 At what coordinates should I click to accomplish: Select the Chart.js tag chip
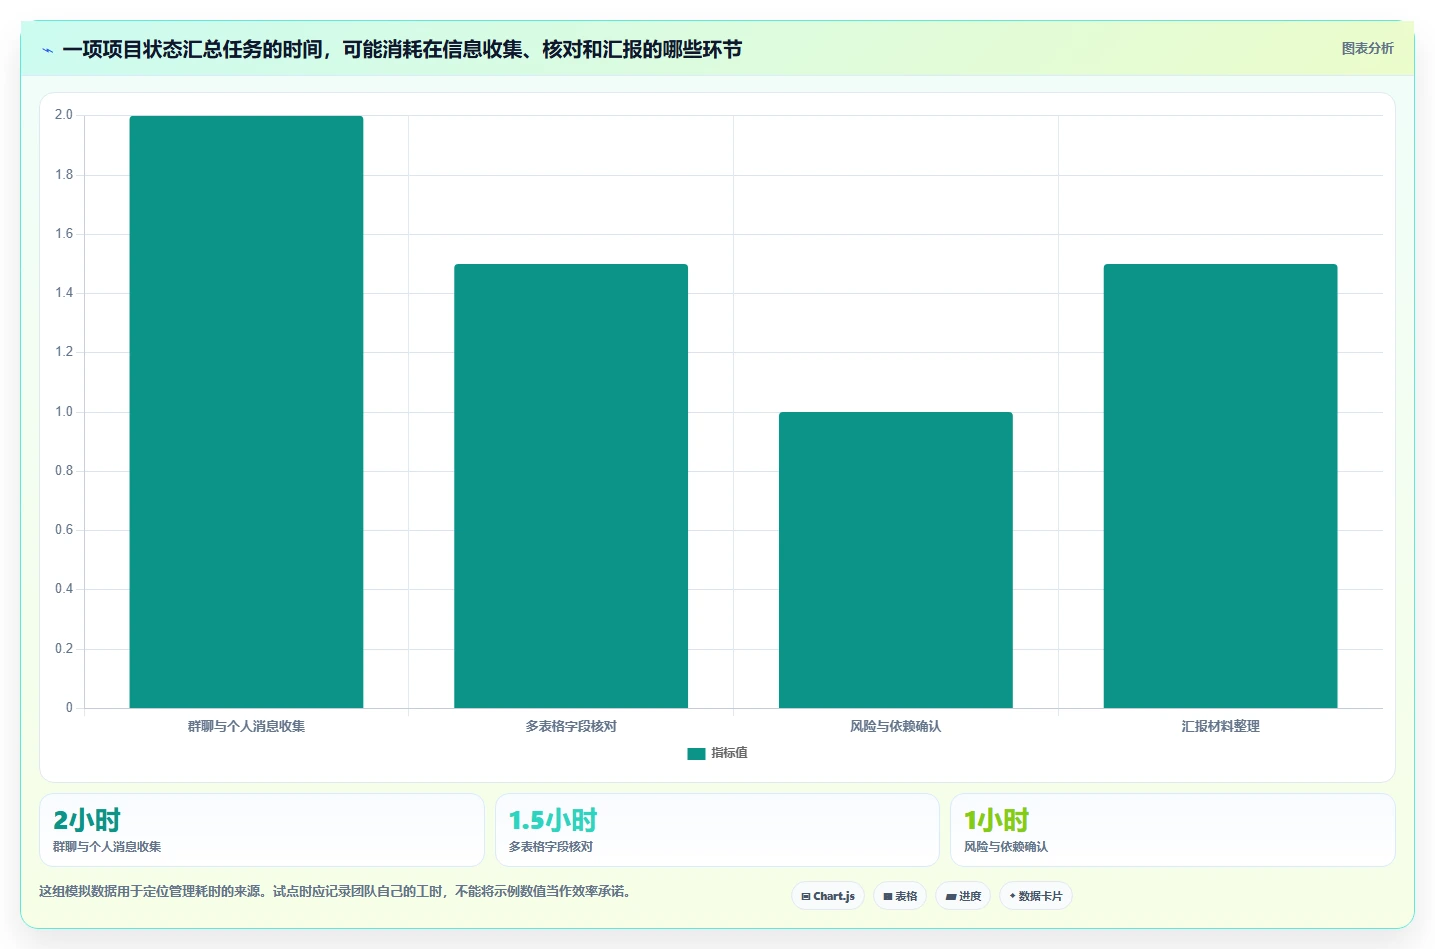click(828, 896)
